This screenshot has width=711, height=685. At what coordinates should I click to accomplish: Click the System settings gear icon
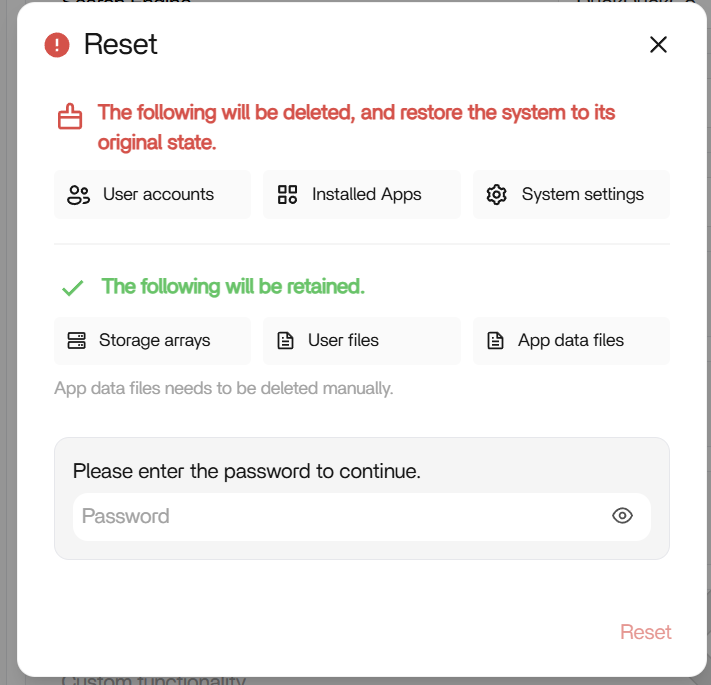(497, 195)
